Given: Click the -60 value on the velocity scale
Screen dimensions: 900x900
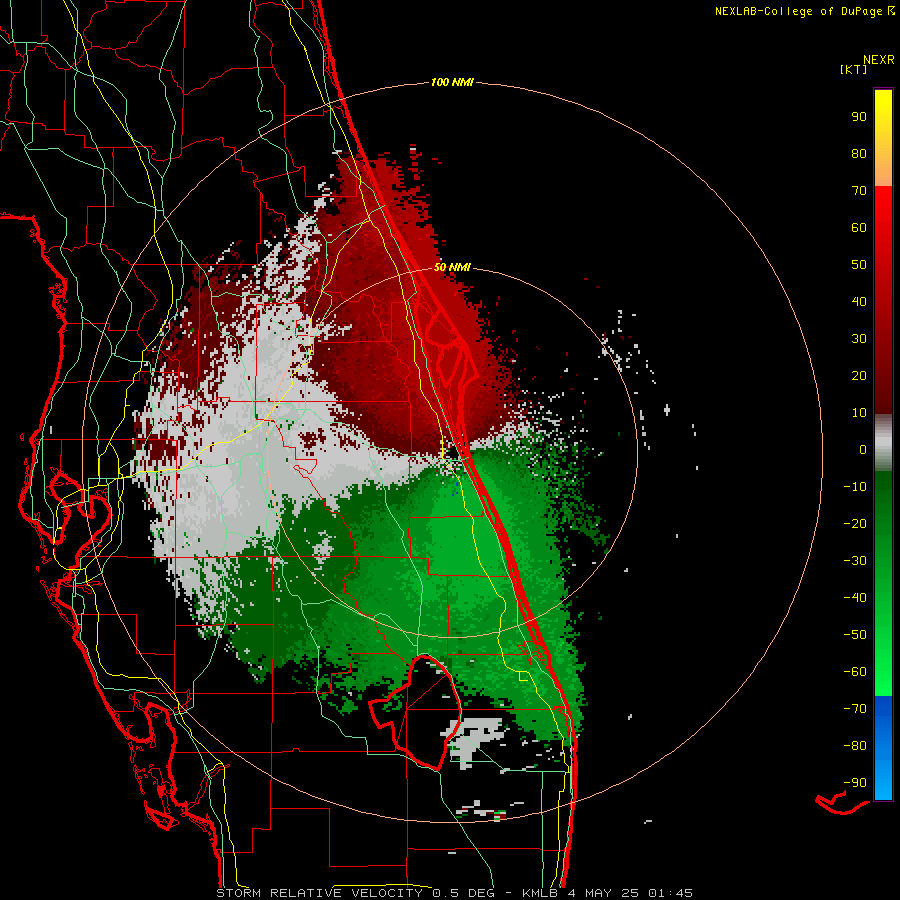Looking at the screenshot, I should [855, 672].
